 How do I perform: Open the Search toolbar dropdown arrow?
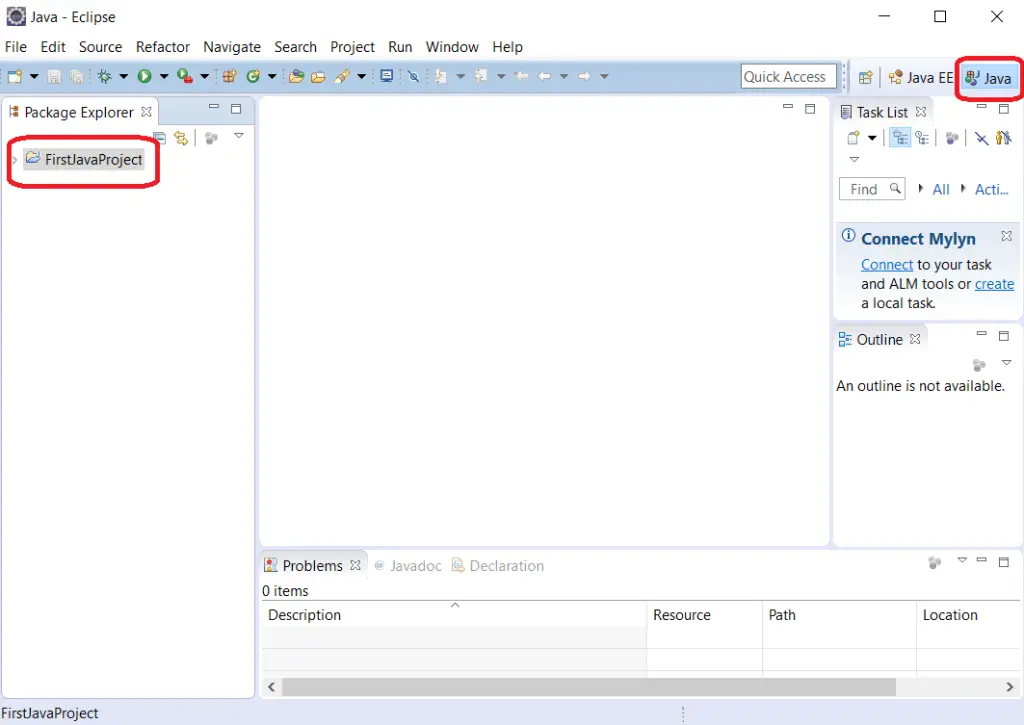(361, 76)
